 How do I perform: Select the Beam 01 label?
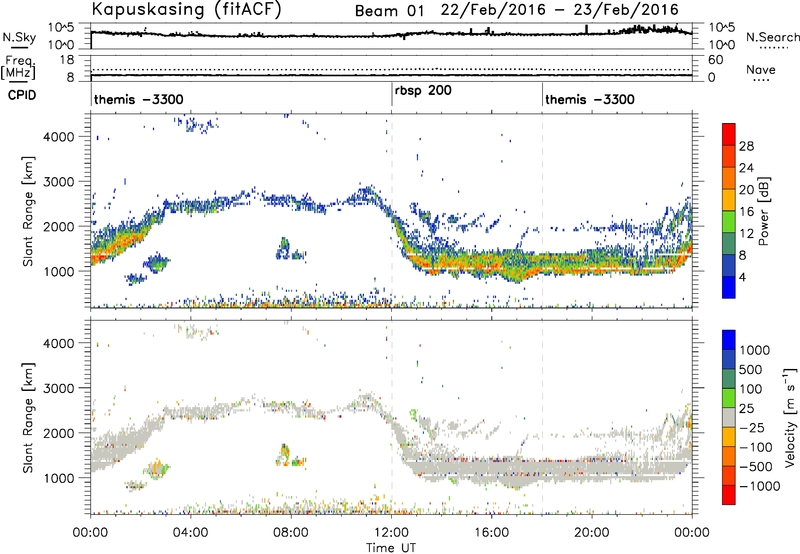click(389, 11)
